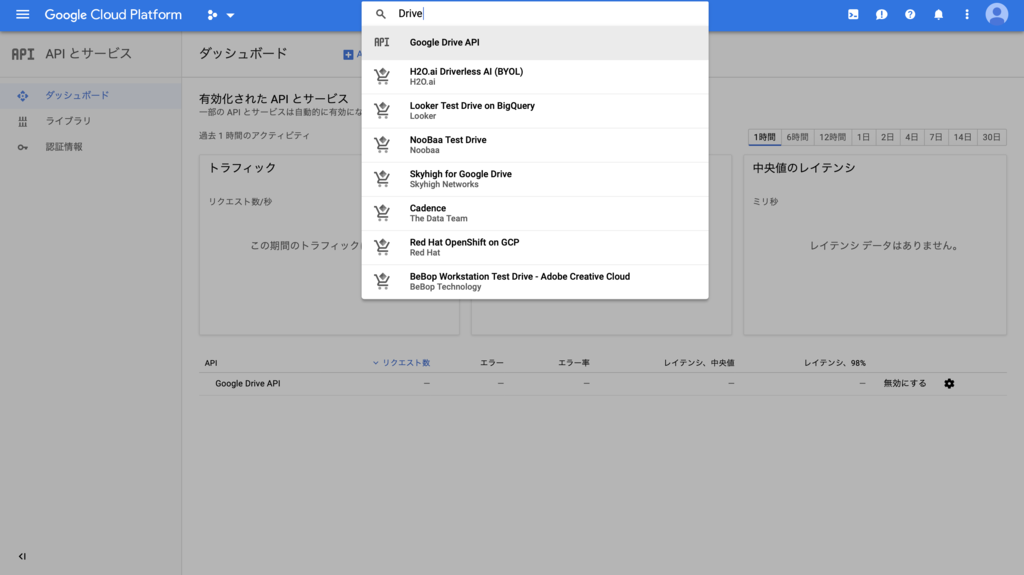The height and width of the screenshot is (575, 1024).
Task: Click the 認証情報 key icon
Action: click(x=23, y=147)
